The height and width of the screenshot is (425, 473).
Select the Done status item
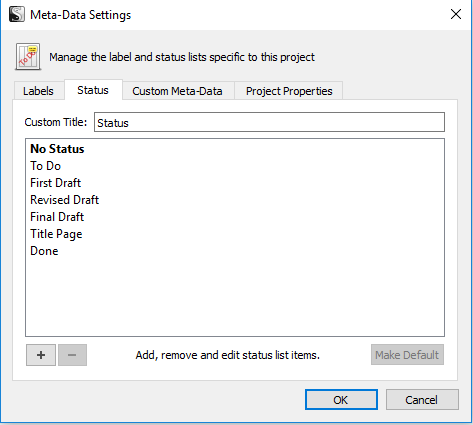click(x=235, y=251)
